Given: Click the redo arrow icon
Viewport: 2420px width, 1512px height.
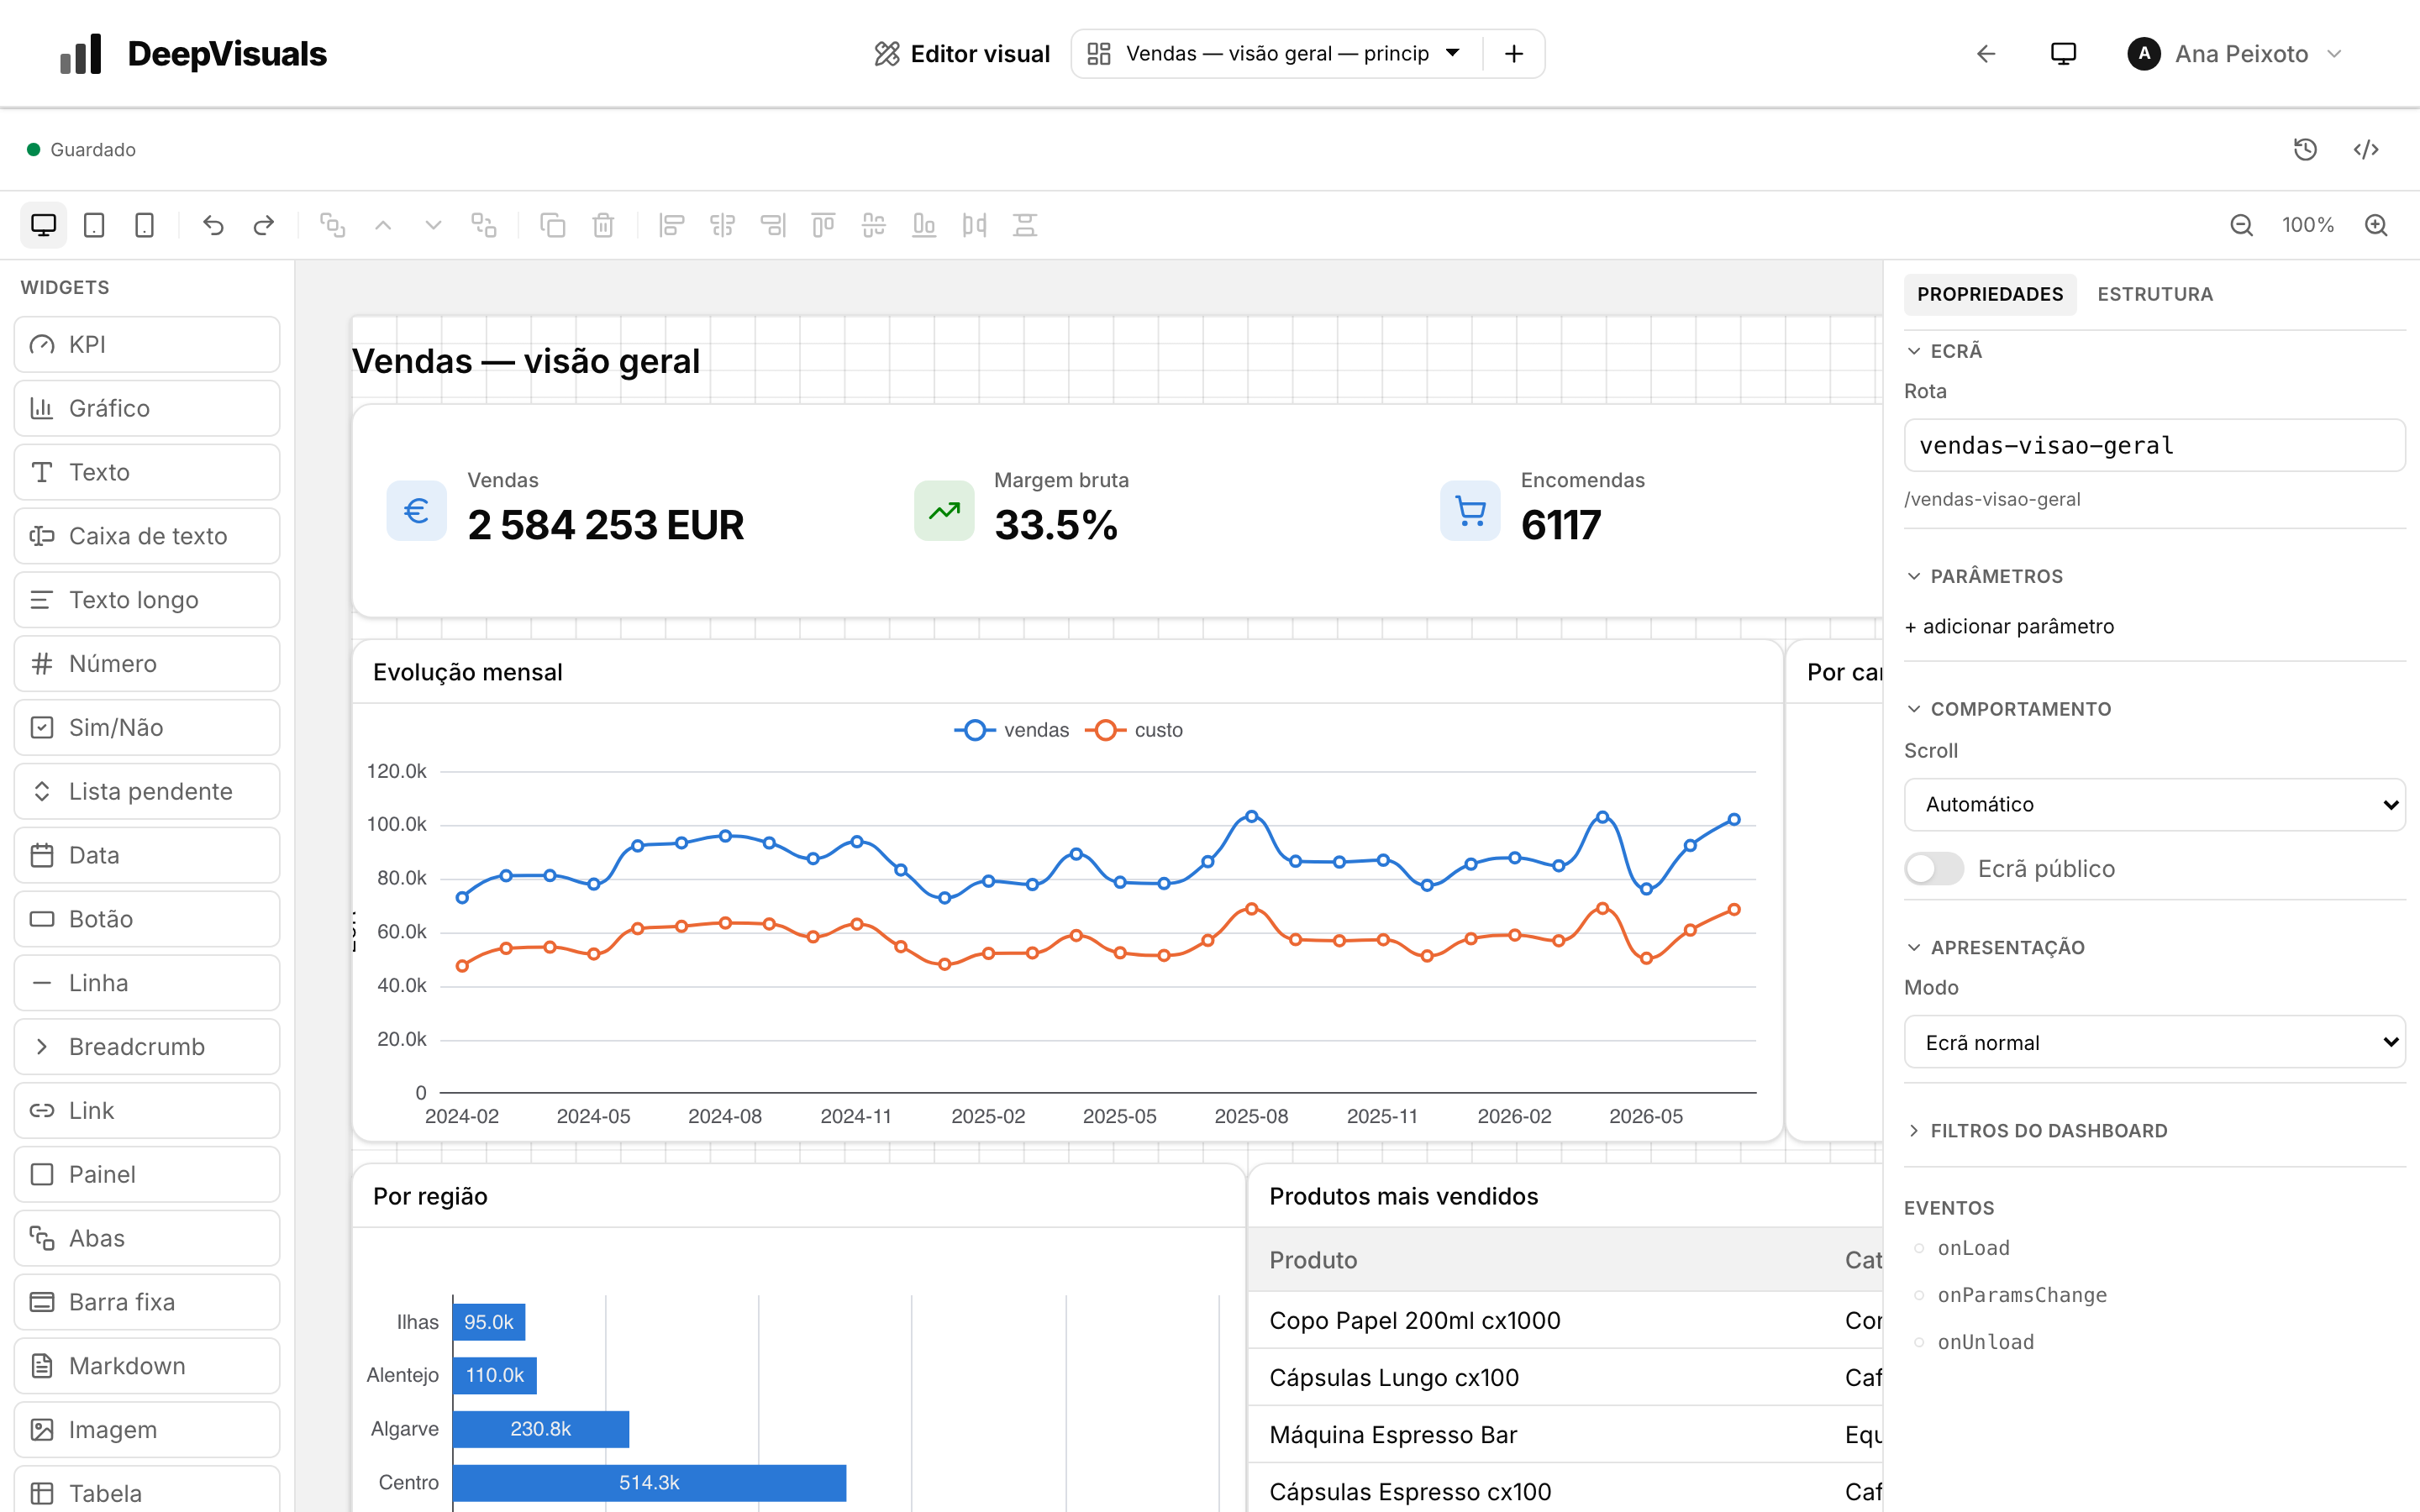Looking at the screenshot, I should click(x=264, y=225).
